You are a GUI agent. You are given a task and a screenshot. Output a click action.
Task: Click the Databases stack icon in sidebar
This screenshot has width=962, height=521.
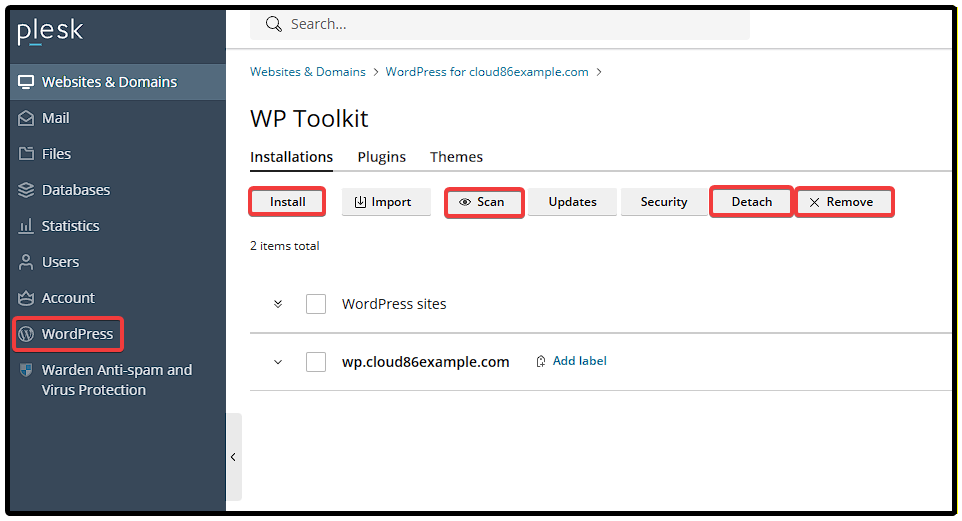click(26, 190)
